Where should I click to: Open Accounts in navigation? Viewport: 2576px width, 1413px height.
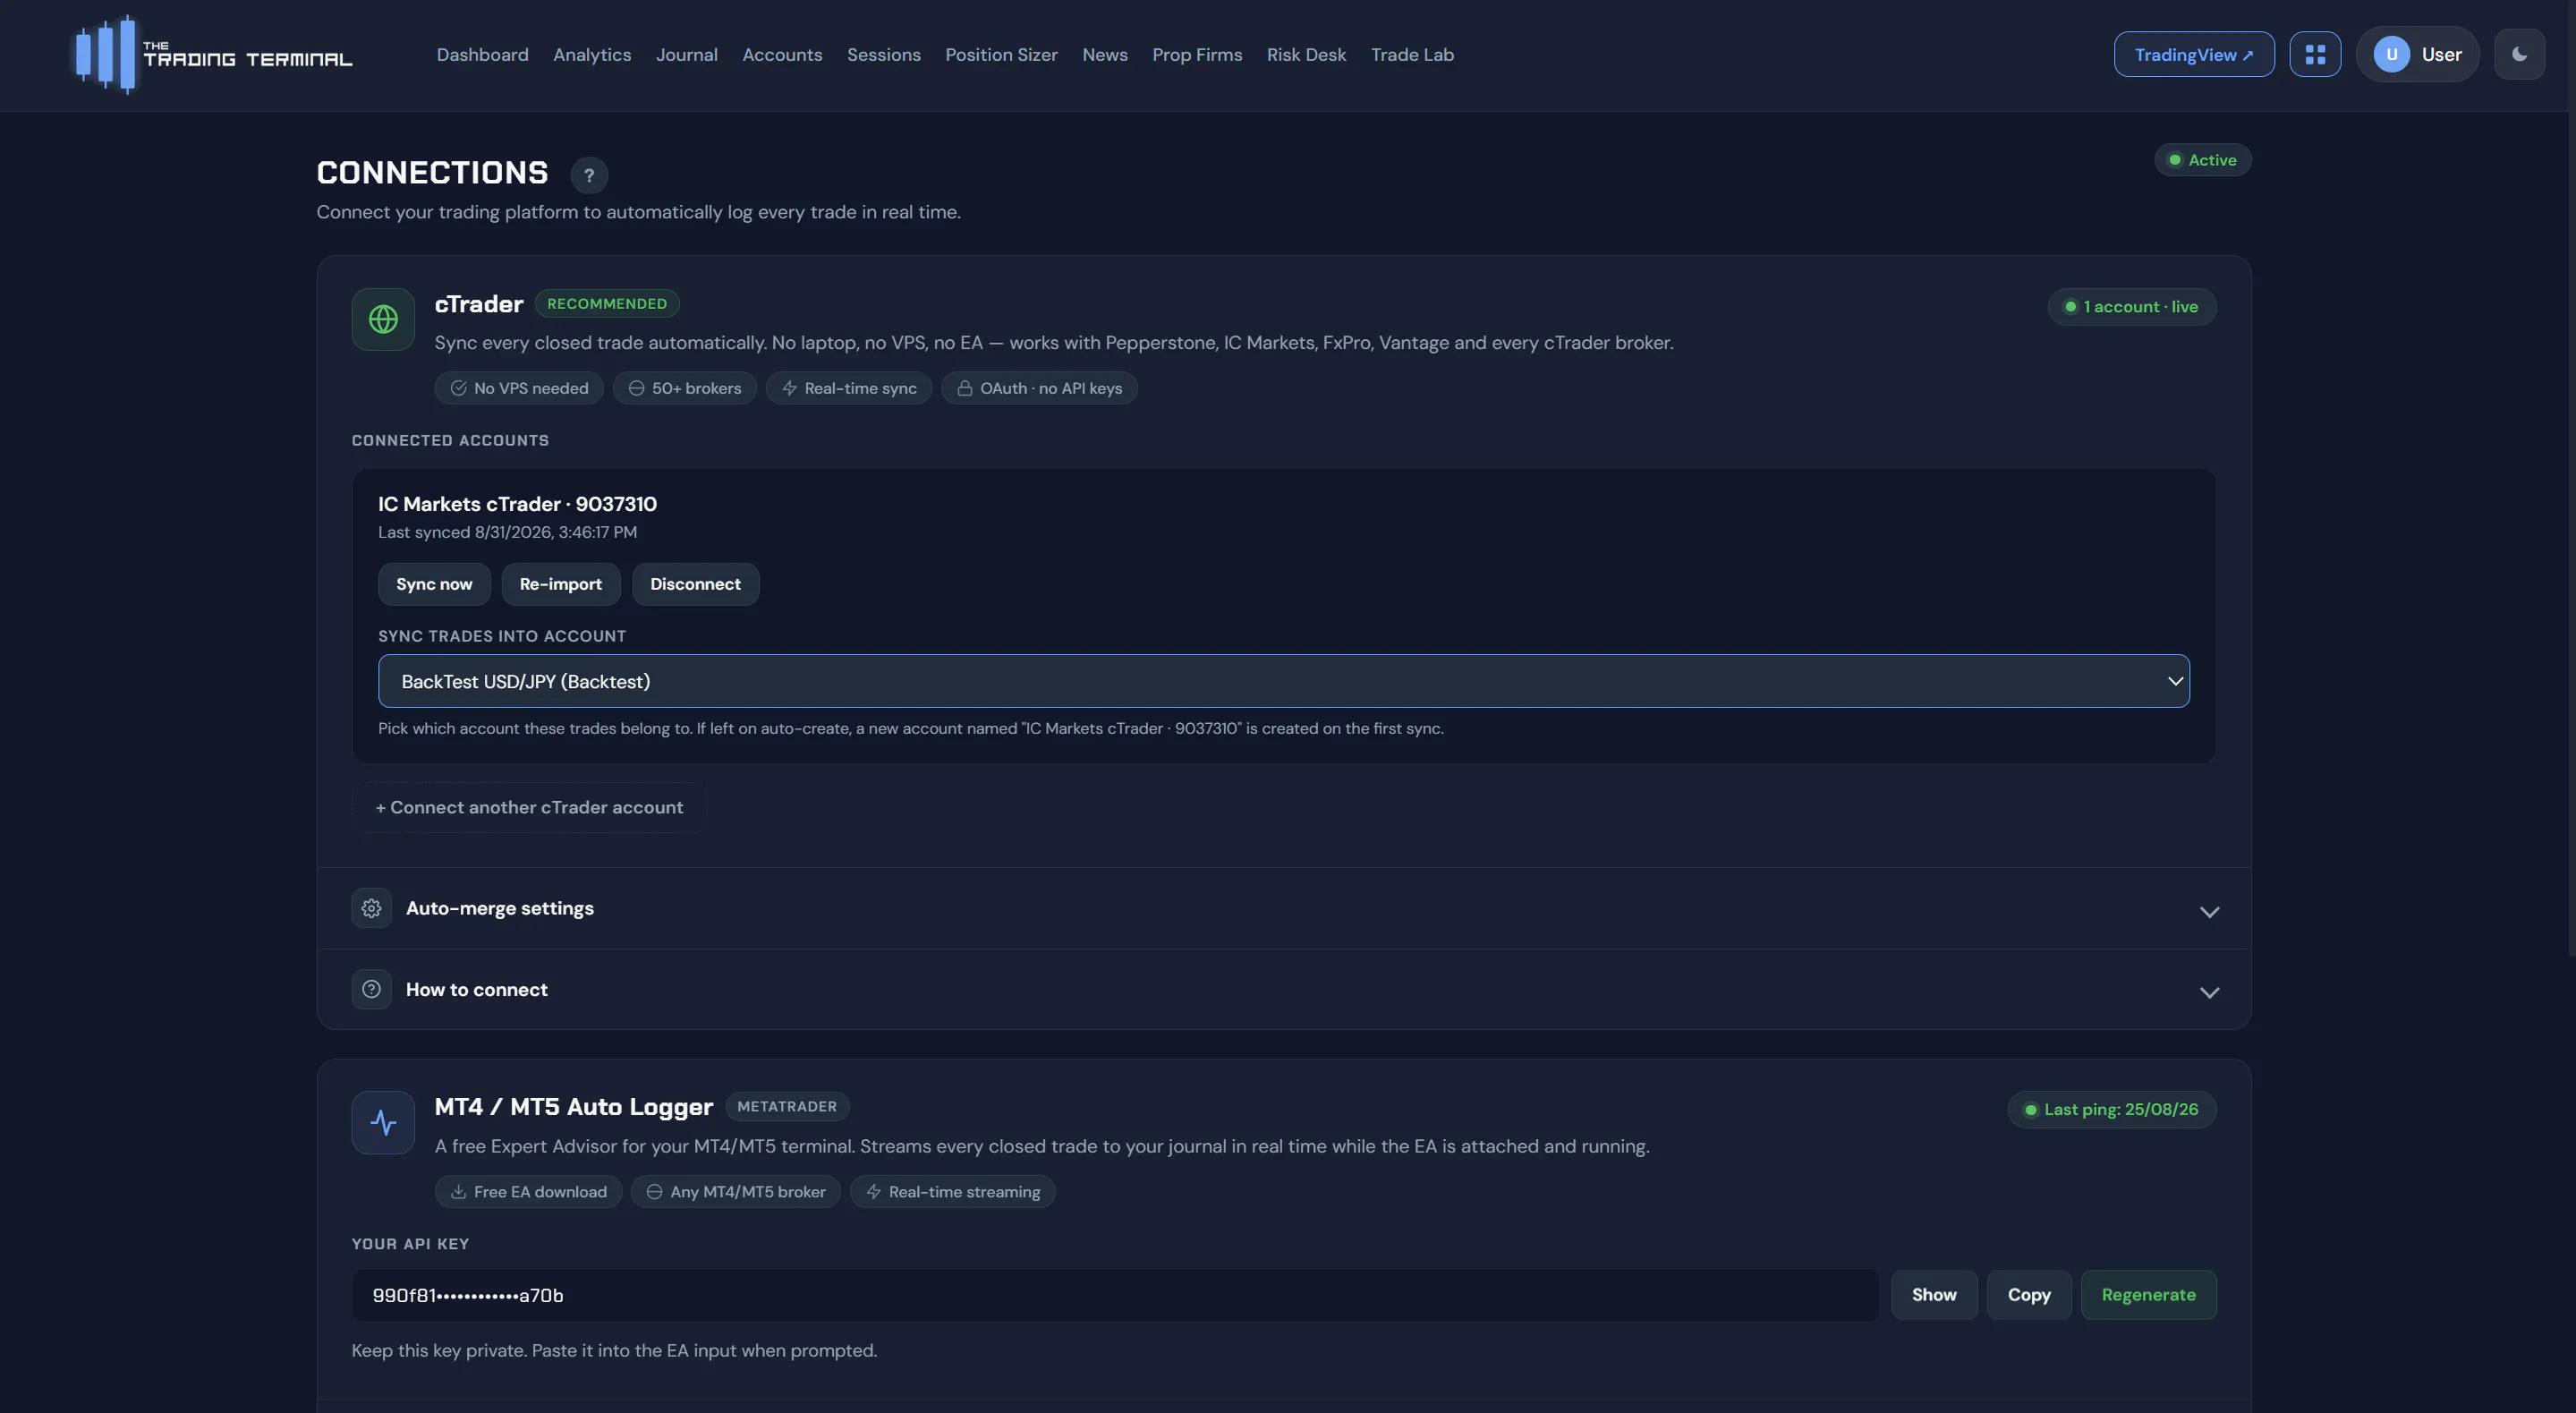coord(782,55)
